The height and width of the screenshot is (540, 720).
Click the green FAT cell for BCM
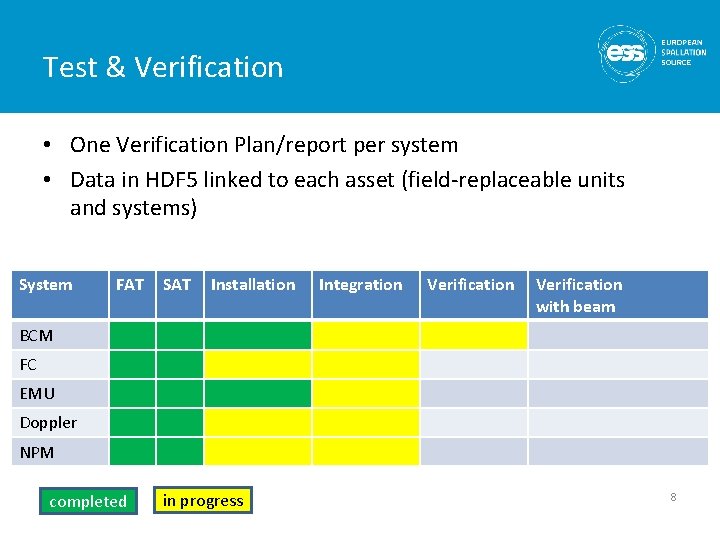coord(132,335)
